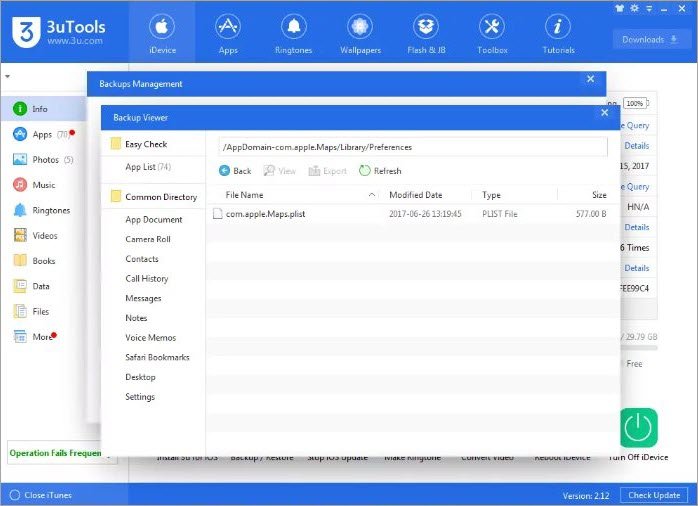Image resolution: width=698 pixels, height=506 pixels.
Task: Select Common Directory folder
Action: [153, 197]
